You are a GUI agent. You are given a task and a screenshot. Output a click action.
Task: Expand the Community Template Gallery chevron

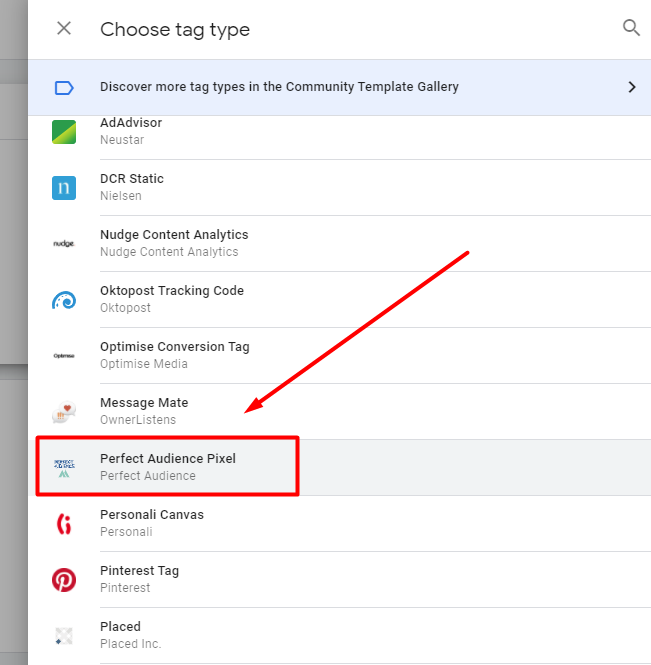pyautogui.click(x=632, y=87)
